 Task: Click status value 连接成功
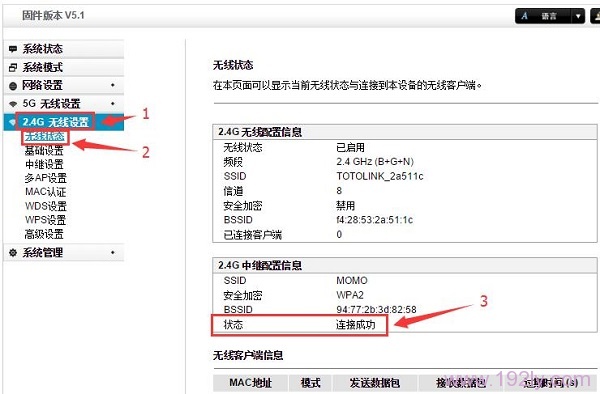pos(355,325)
